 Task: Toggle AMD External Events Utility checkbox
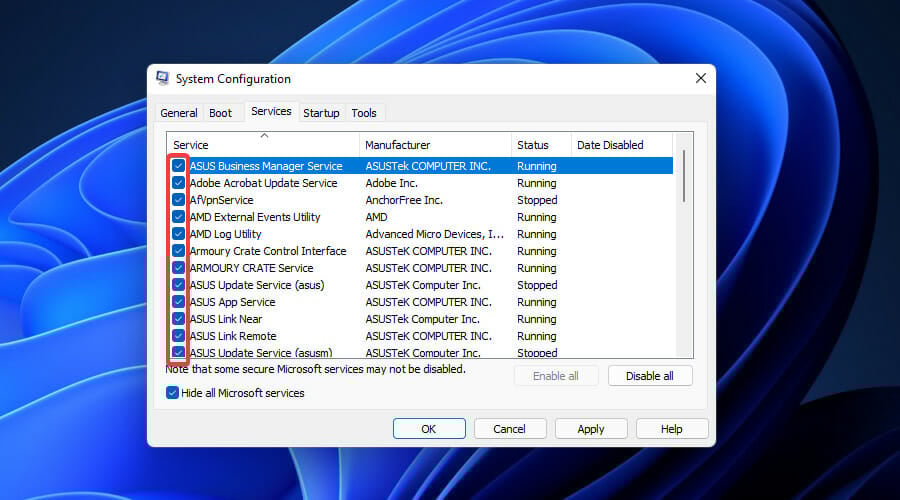(178, 217)
